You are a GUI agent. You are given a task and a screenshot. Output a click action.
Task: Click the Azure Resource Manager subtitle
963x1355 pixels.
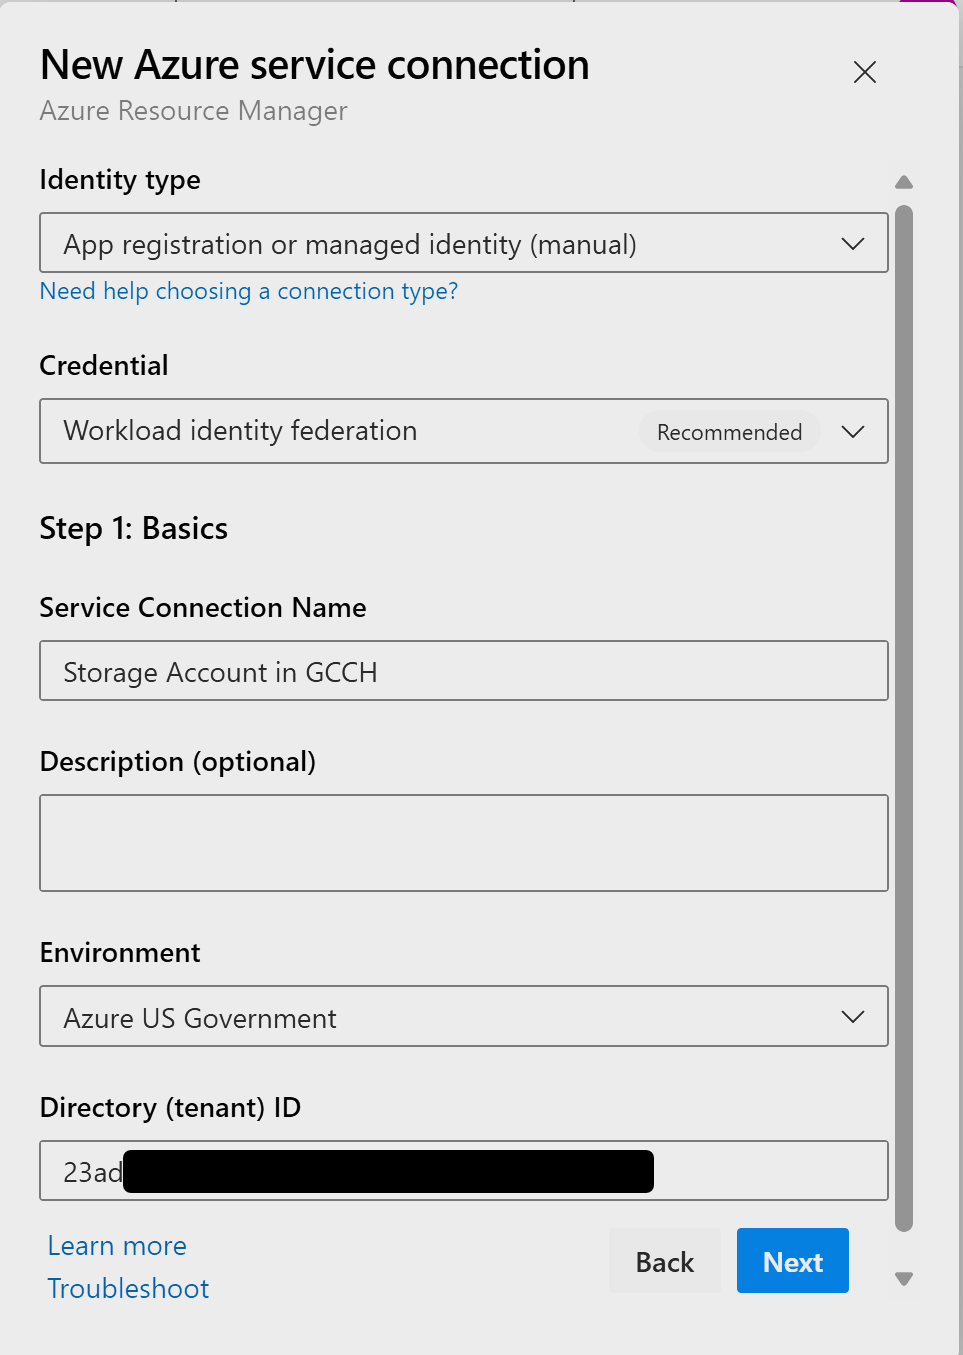pyautogui.click(x=194, y=111)
